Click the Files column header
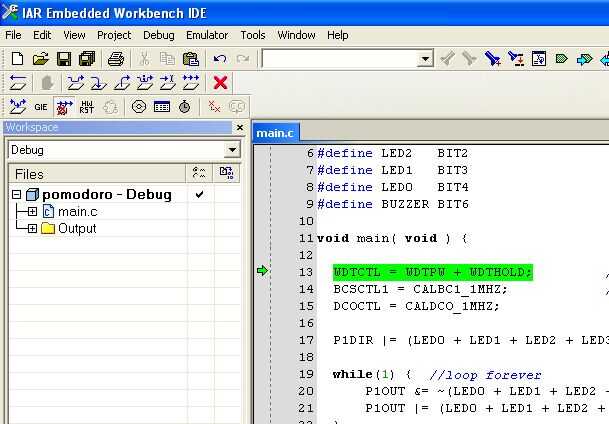The width and height of the screenshot is (609, 424). pos(97,174)
